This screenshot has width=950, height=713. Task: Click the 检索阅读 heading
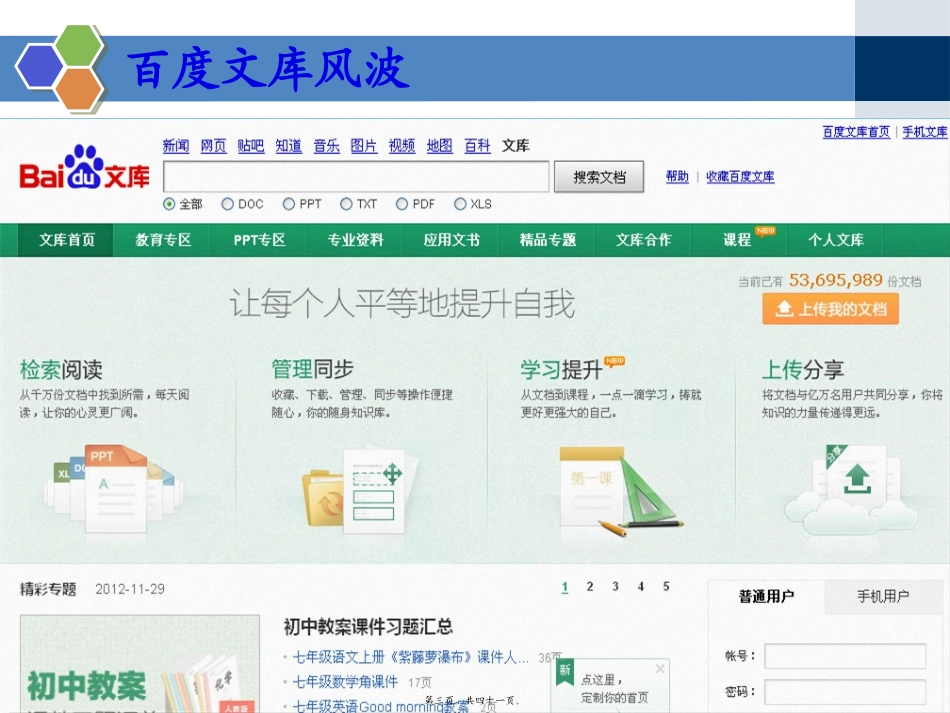click(61, 369)
